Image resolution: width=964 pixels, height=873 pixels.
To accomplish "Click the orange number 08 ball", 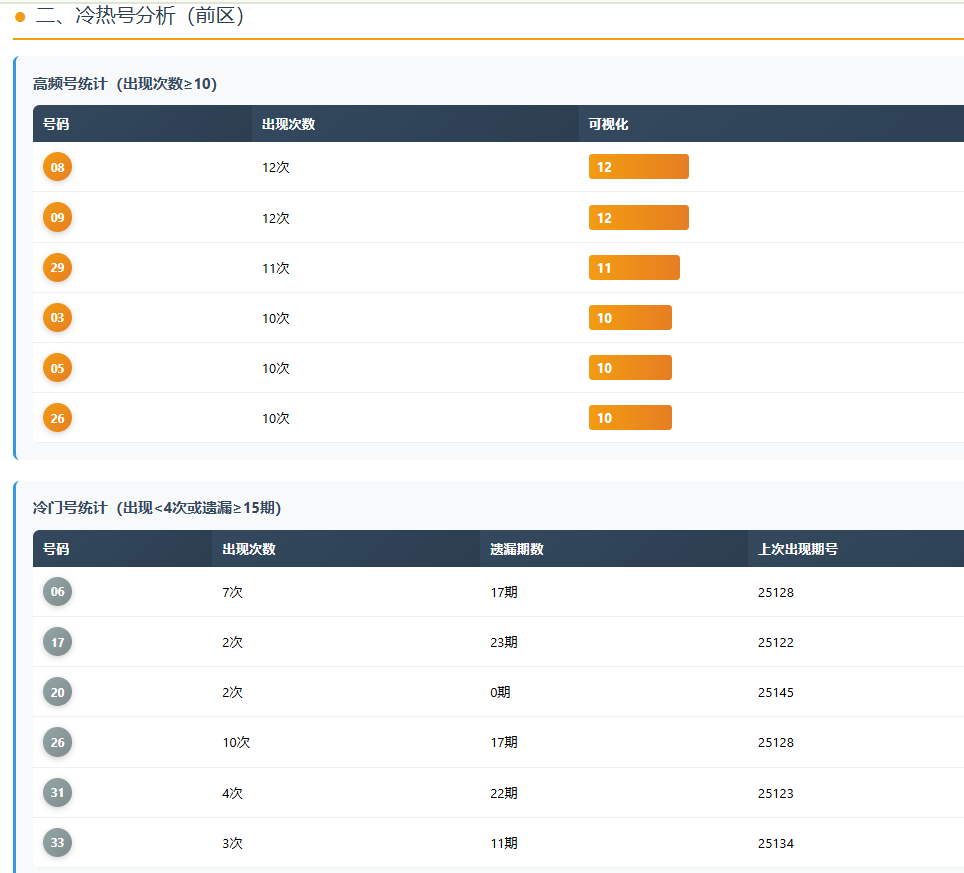I will 57,167.
